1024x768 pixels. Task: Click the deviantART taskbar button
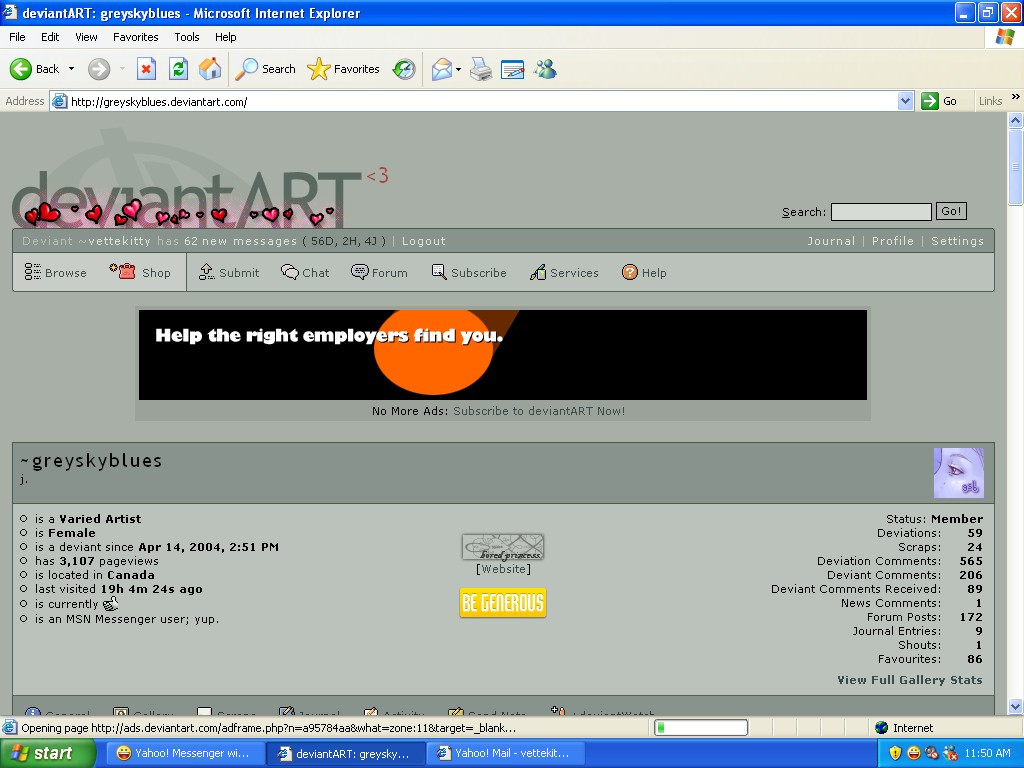tap(346, 753)
